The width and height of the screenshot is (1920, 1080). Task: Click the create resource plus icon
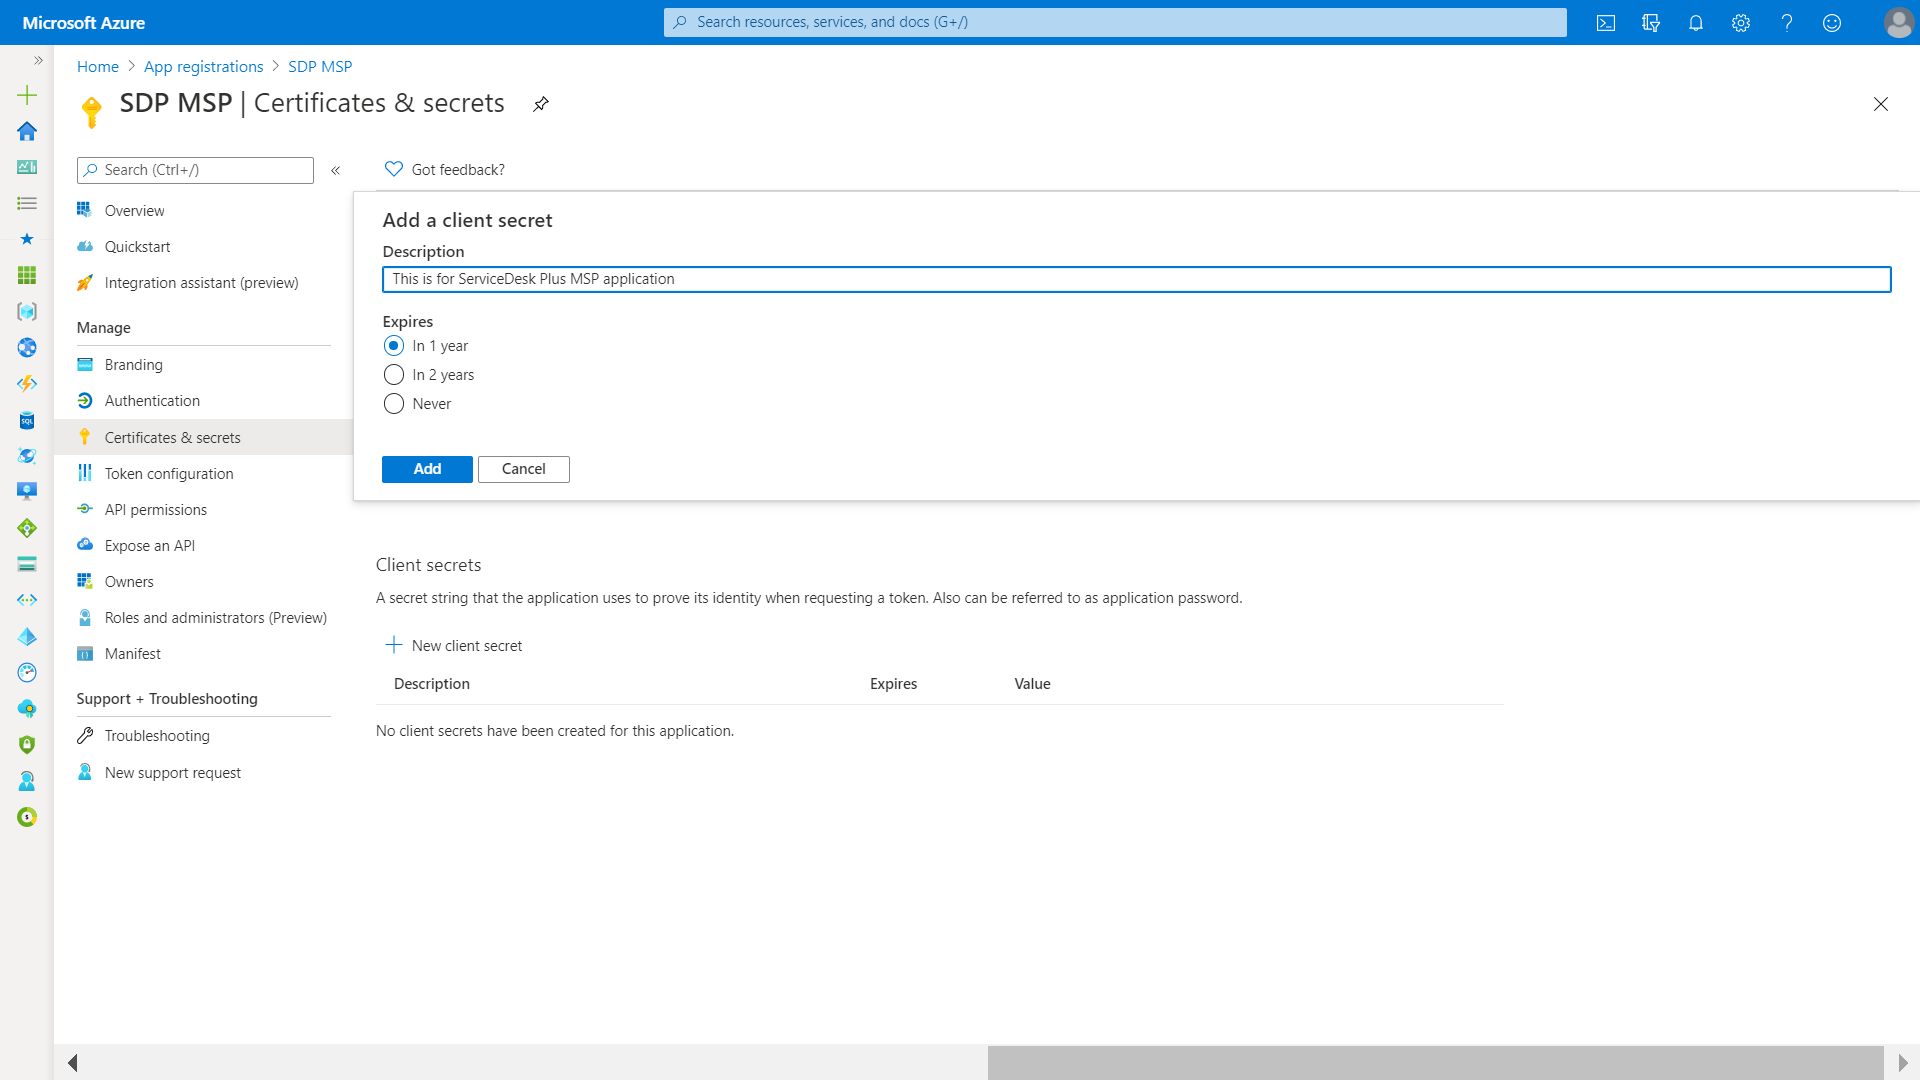[x=27, y=95]
